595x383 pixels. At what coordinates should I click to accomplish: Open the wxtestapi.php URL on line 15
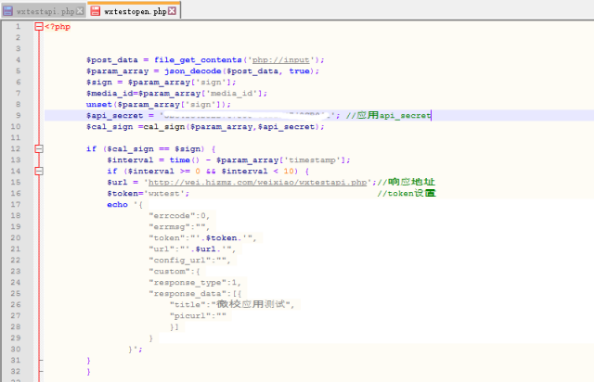point(257,183)
